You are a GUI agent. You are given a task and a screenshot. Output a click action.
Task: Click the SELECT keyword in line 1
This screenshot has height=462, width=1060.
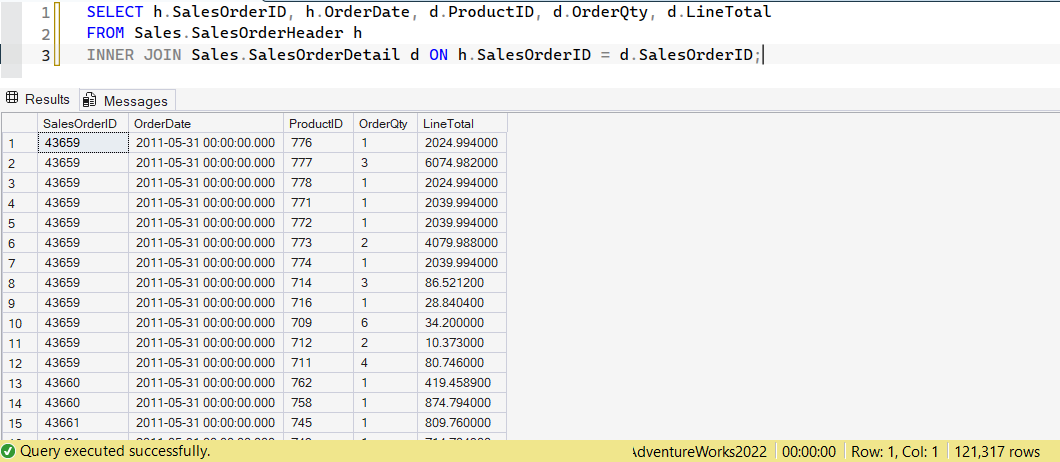pyautogui.click(x=115, y=12)
